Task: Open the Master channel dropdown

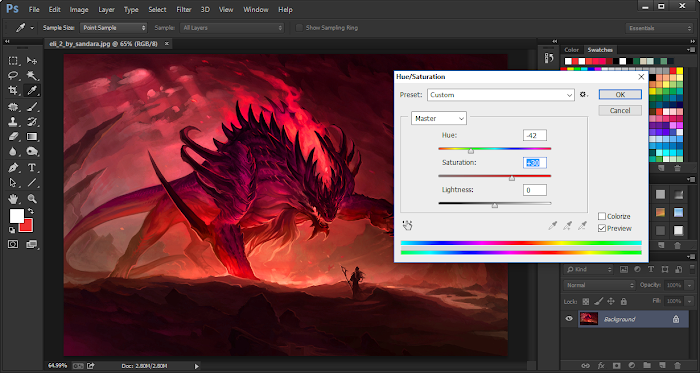Action: 439,118
